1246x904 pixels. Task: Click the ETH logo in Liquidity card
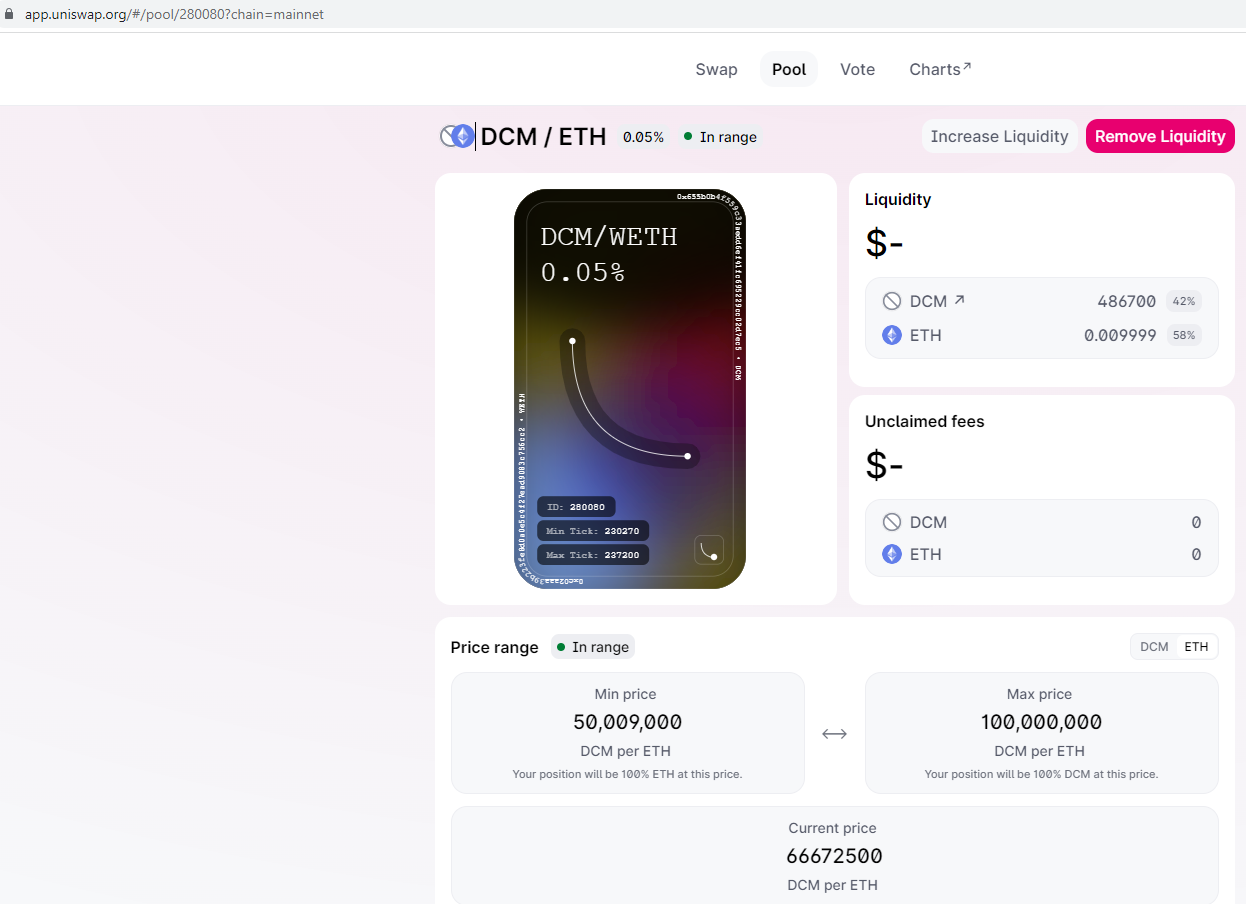click(x=892, y=335)
